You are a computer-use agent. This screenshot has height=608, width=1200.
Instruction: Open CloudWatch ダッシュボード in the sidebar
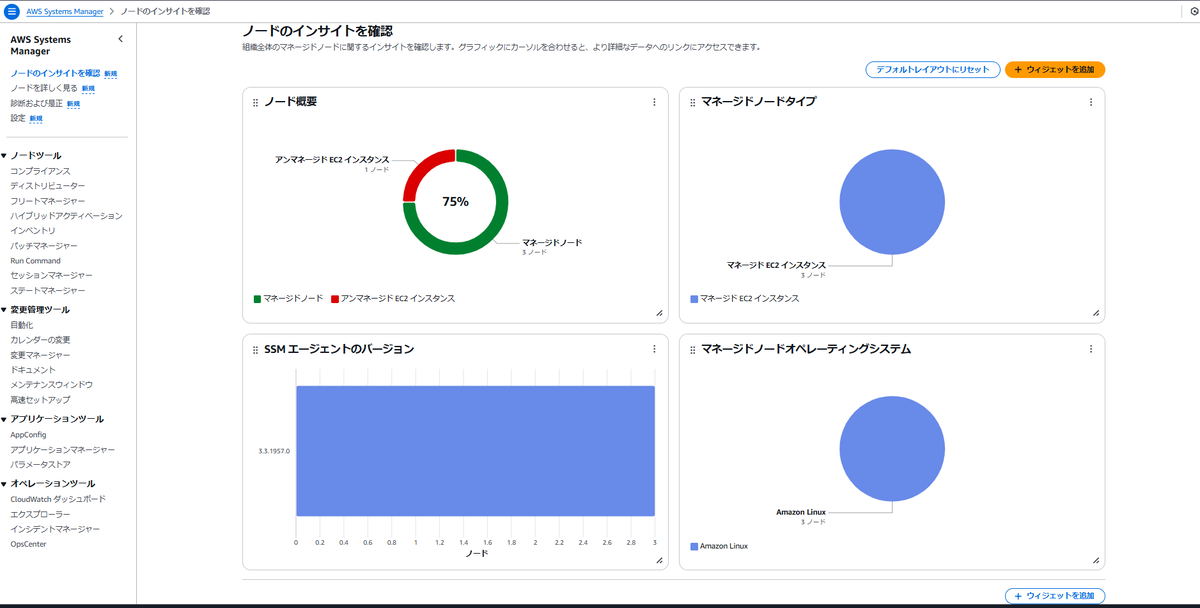click(x=57, y=499)
